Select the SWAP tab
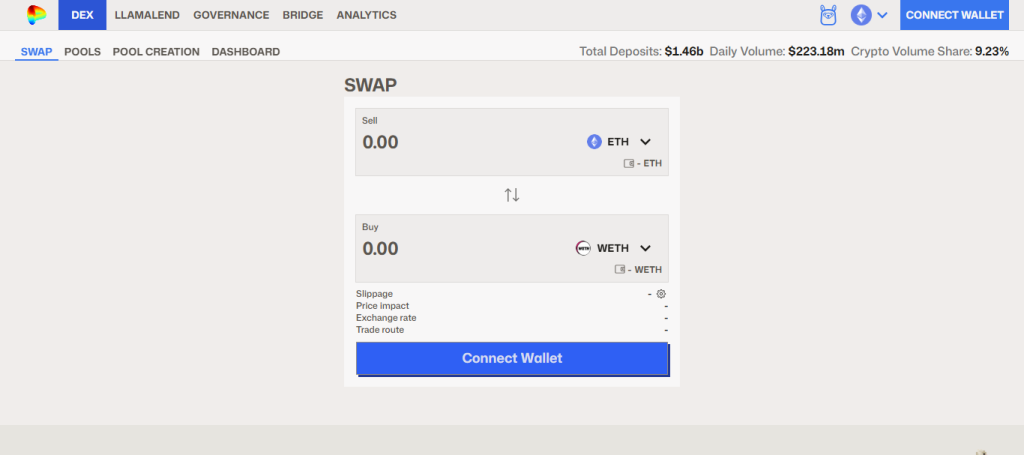Screen dimensions: 1024x455 click(37, 52)
